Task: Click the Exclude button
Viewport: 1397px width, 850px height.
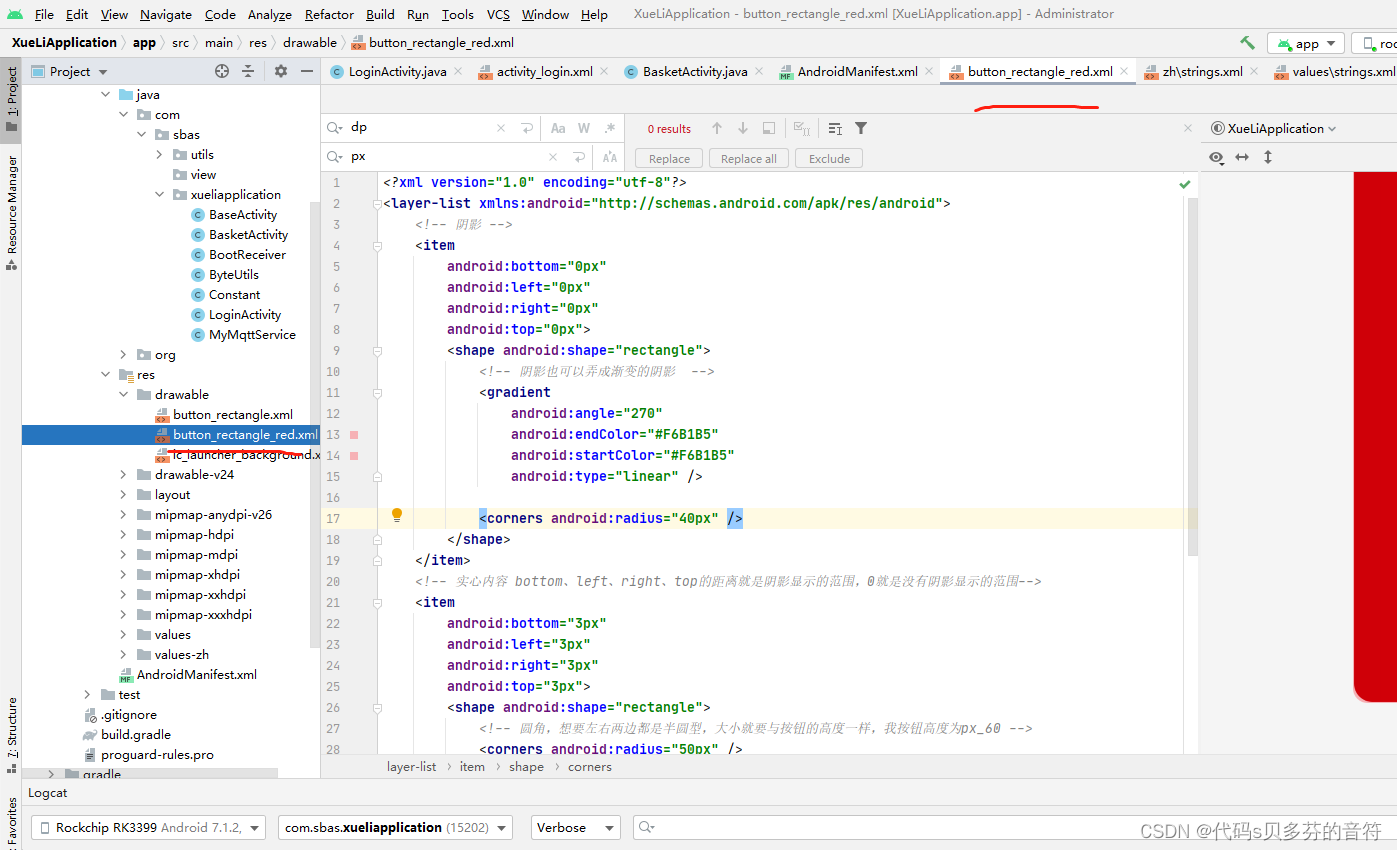Action: click(829, 158)
